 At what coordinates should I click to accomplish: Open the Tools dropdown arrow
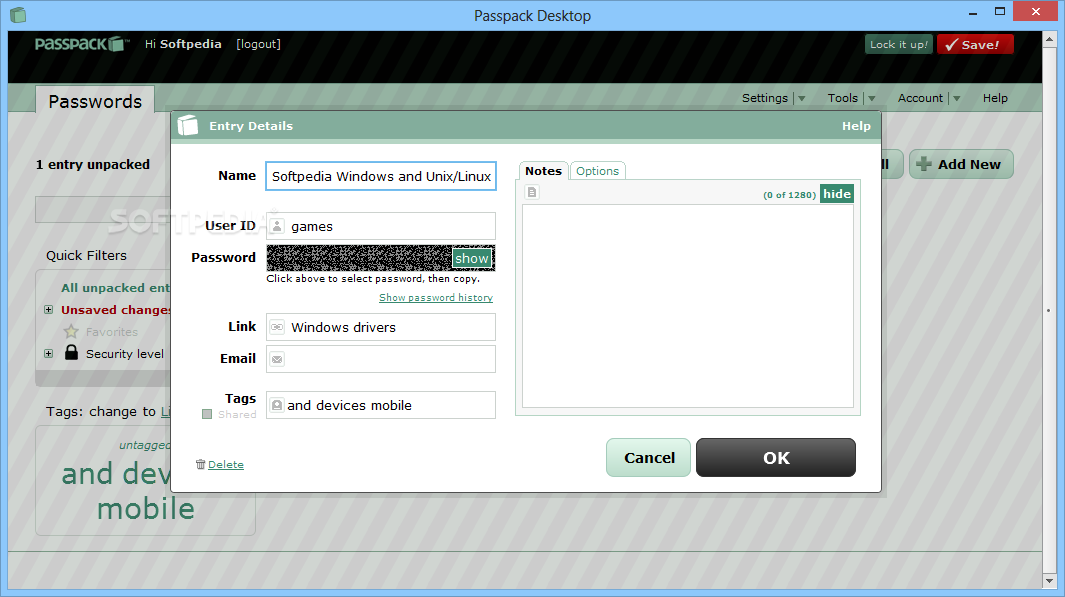tap(871, 98)
